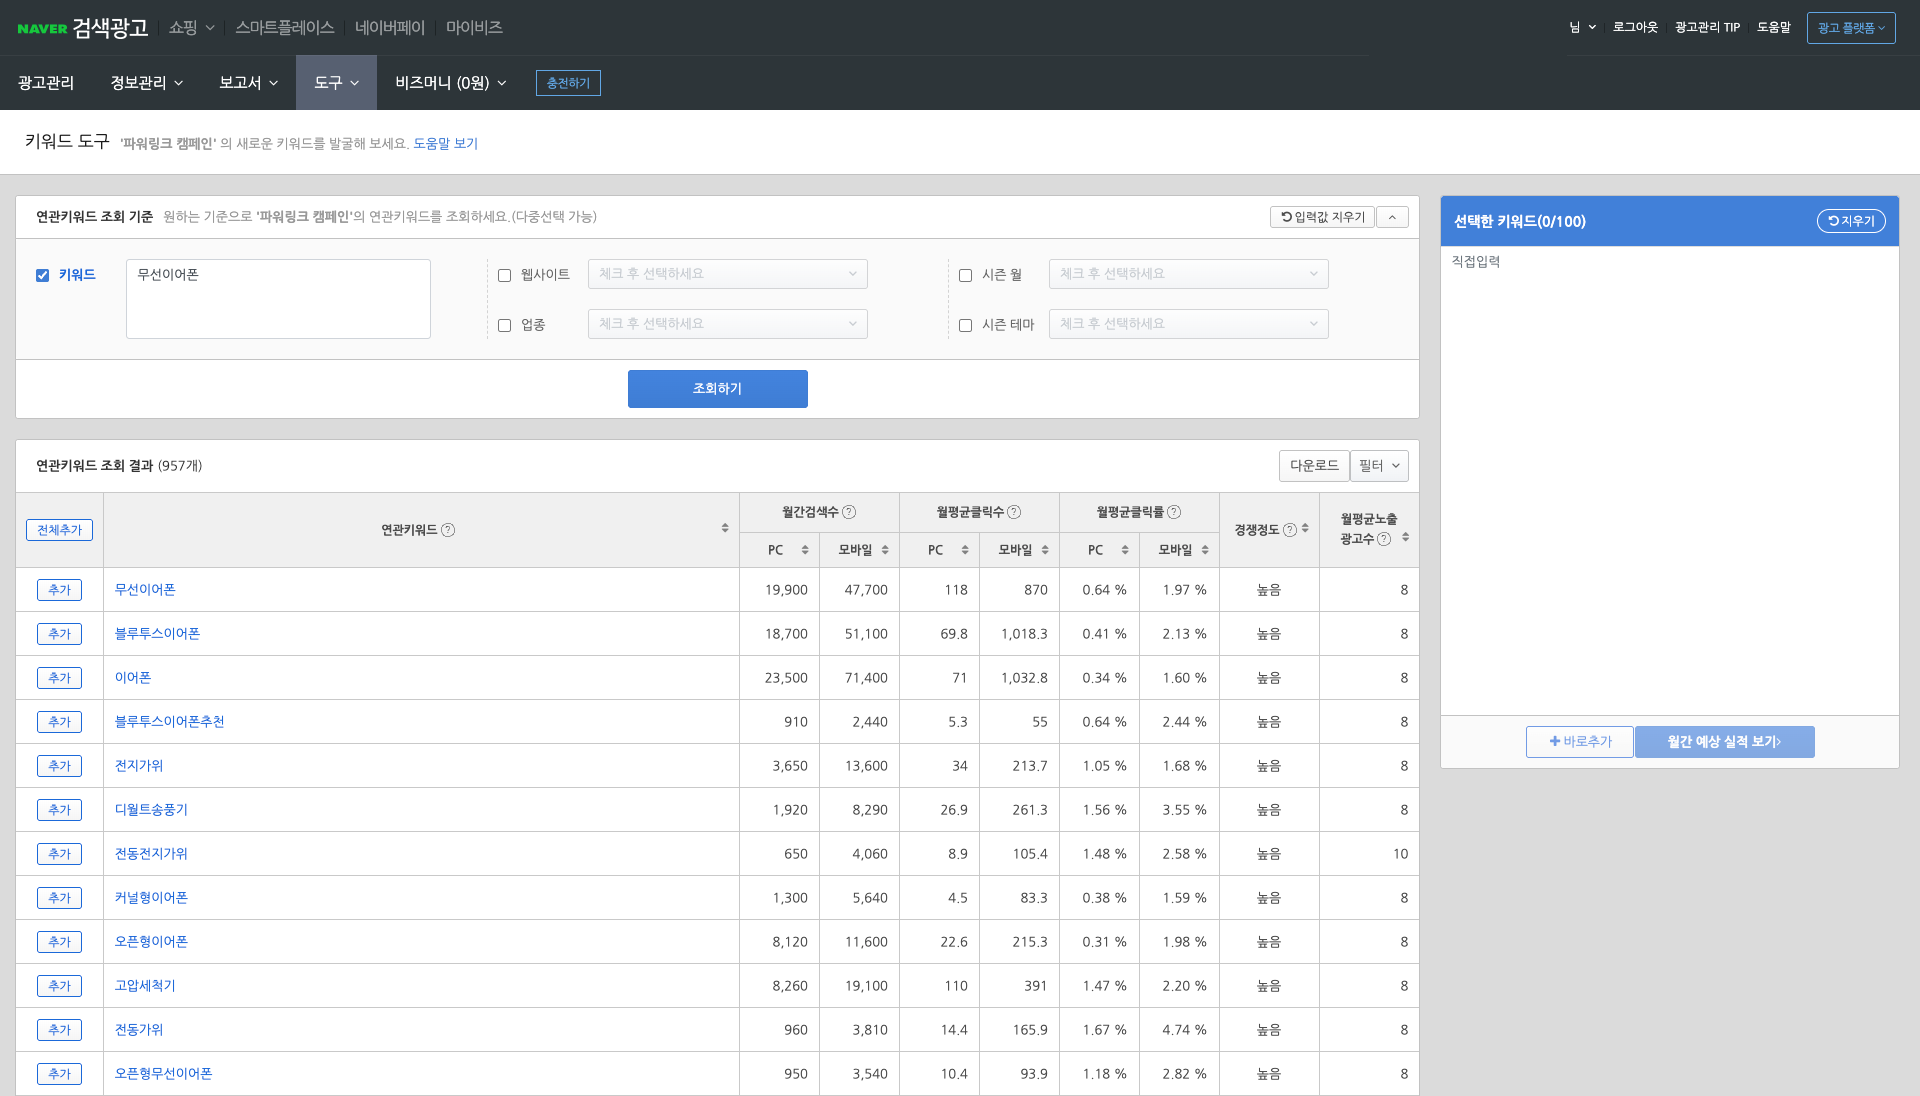Sort by 경쟁정도 column arrows

click(1305, 528)
